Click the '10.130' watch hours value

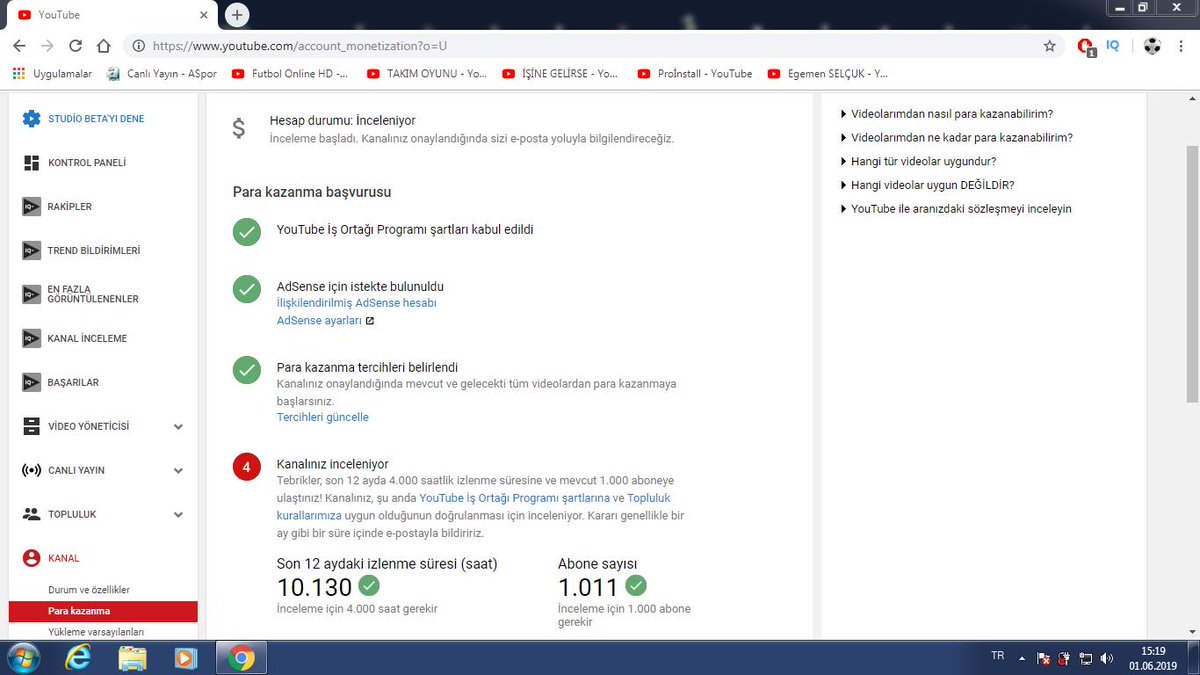315,587
